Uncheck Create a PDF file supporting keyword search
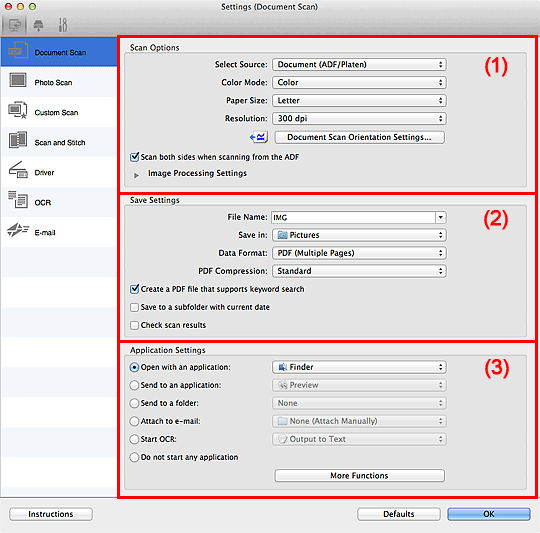Viewport: 540px width, 533px height. [135, 289]
